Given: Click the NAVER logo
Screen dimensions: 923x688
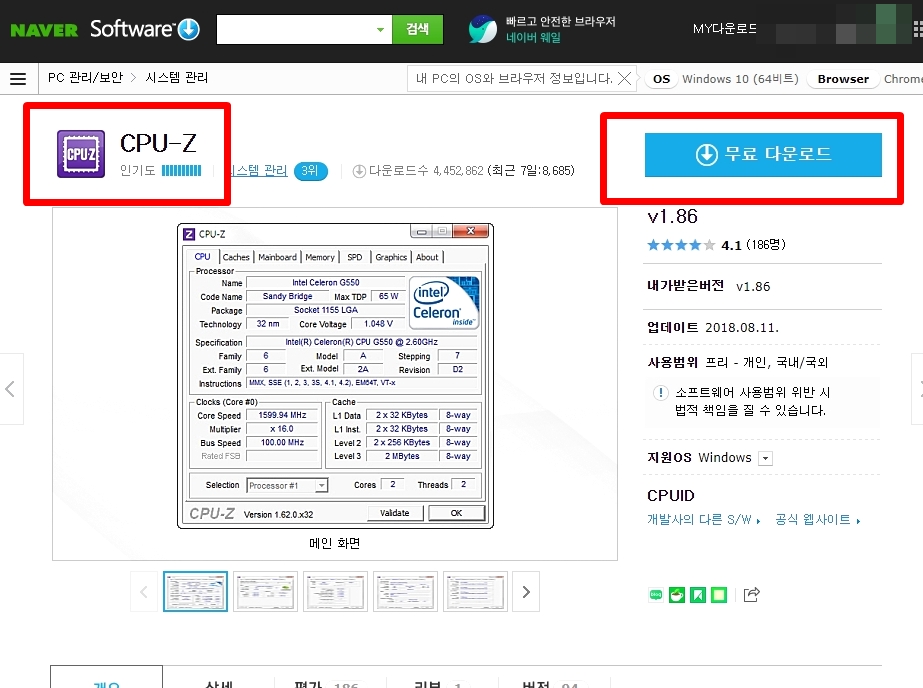Looking at the screenshot, I should pos(44,30).
